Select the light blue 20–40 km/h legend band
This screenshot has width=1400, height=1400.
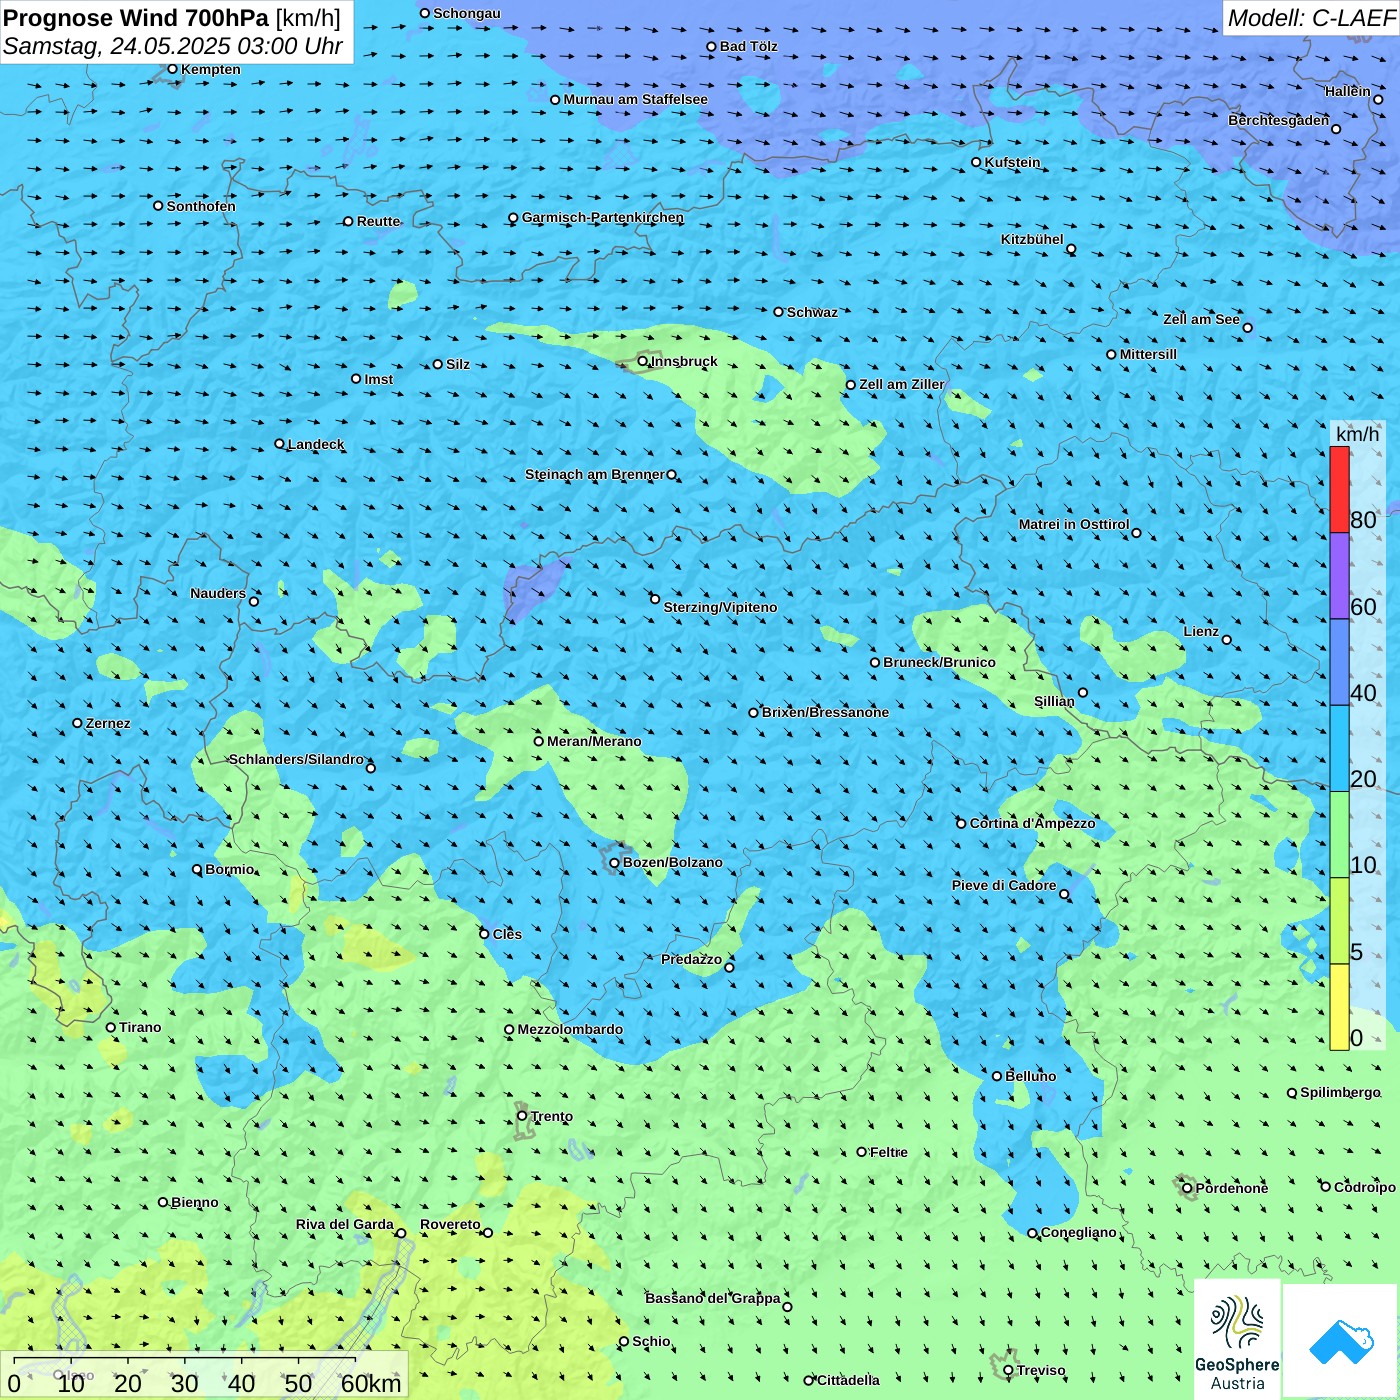click(x=1339, y=749)
